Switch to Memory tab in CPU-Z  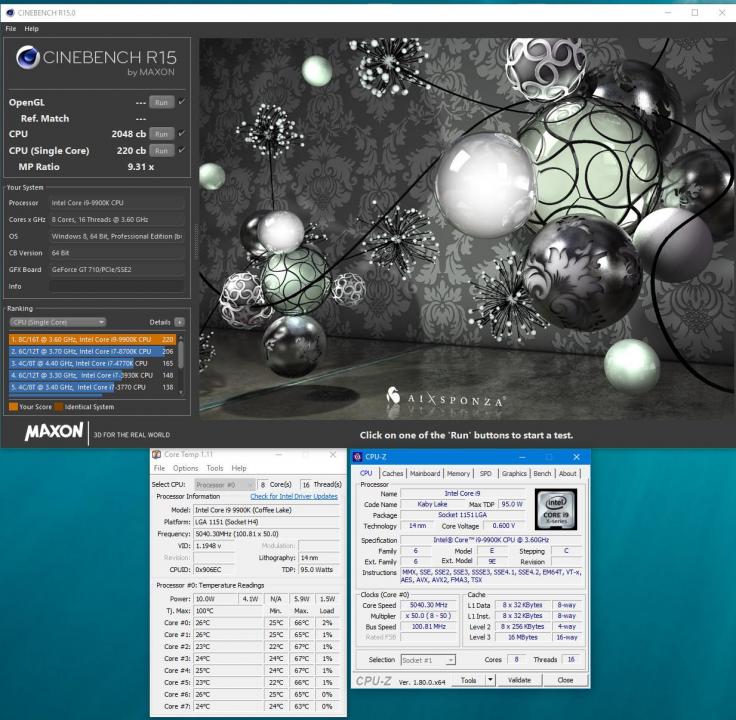[x=458, y=474]
